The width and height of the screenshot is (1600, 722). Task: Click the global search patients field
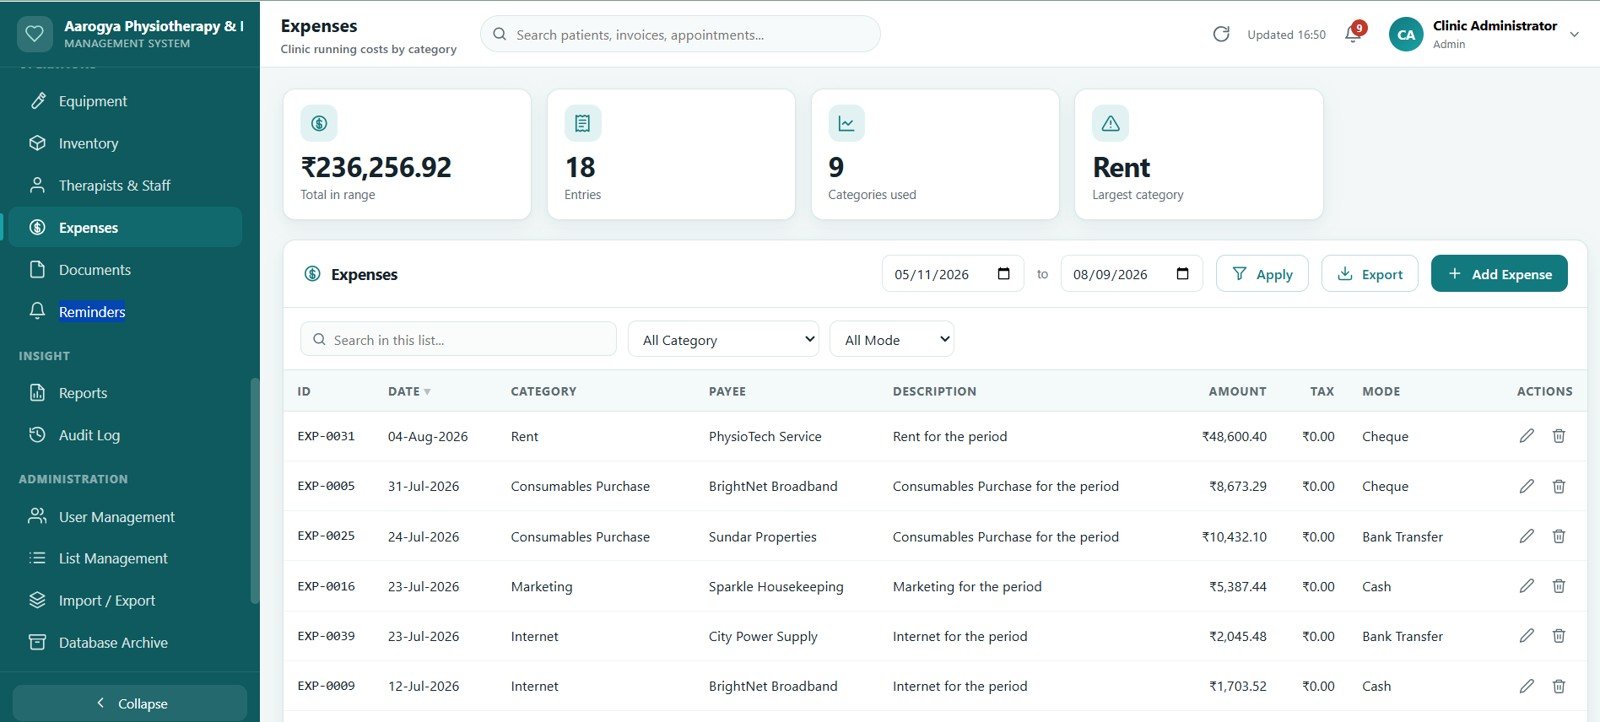pyautogui.click(x=680, y=34)
